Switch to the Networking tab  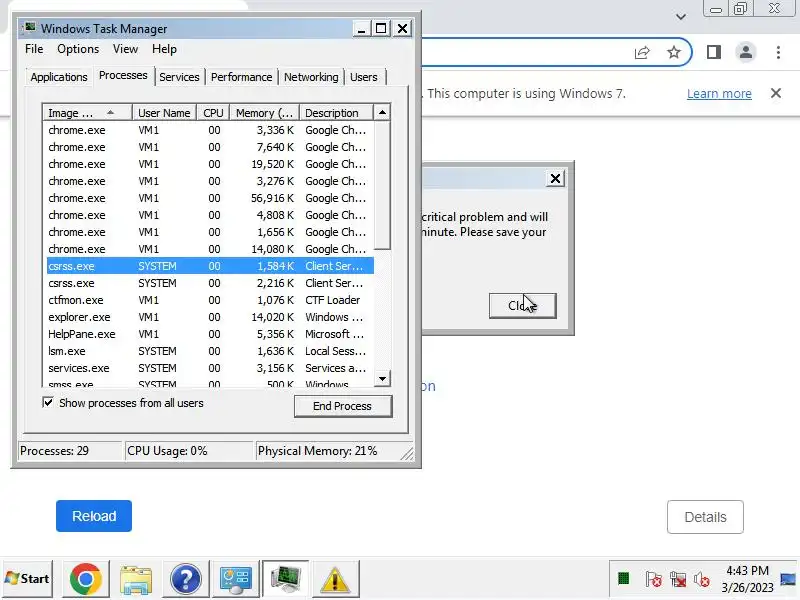coord(311,77)
